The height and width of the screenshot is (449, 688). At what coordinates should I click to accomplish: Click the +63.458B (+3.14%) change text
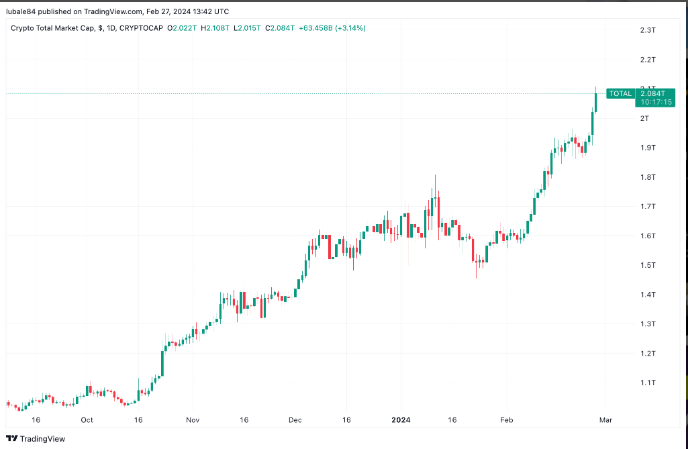click(x=332, y=28)
